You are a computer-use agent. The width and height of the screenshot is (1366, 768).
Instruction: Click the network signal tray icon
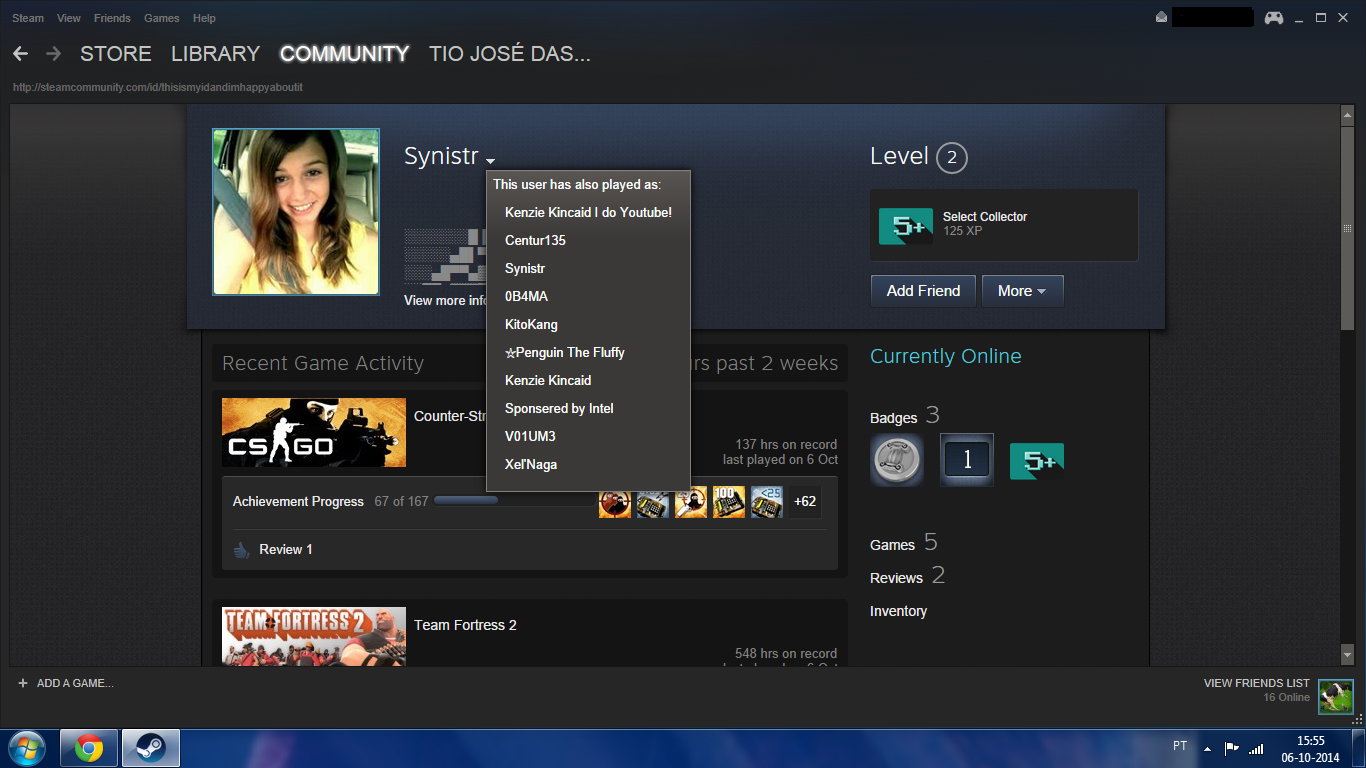coord(1256,748)
